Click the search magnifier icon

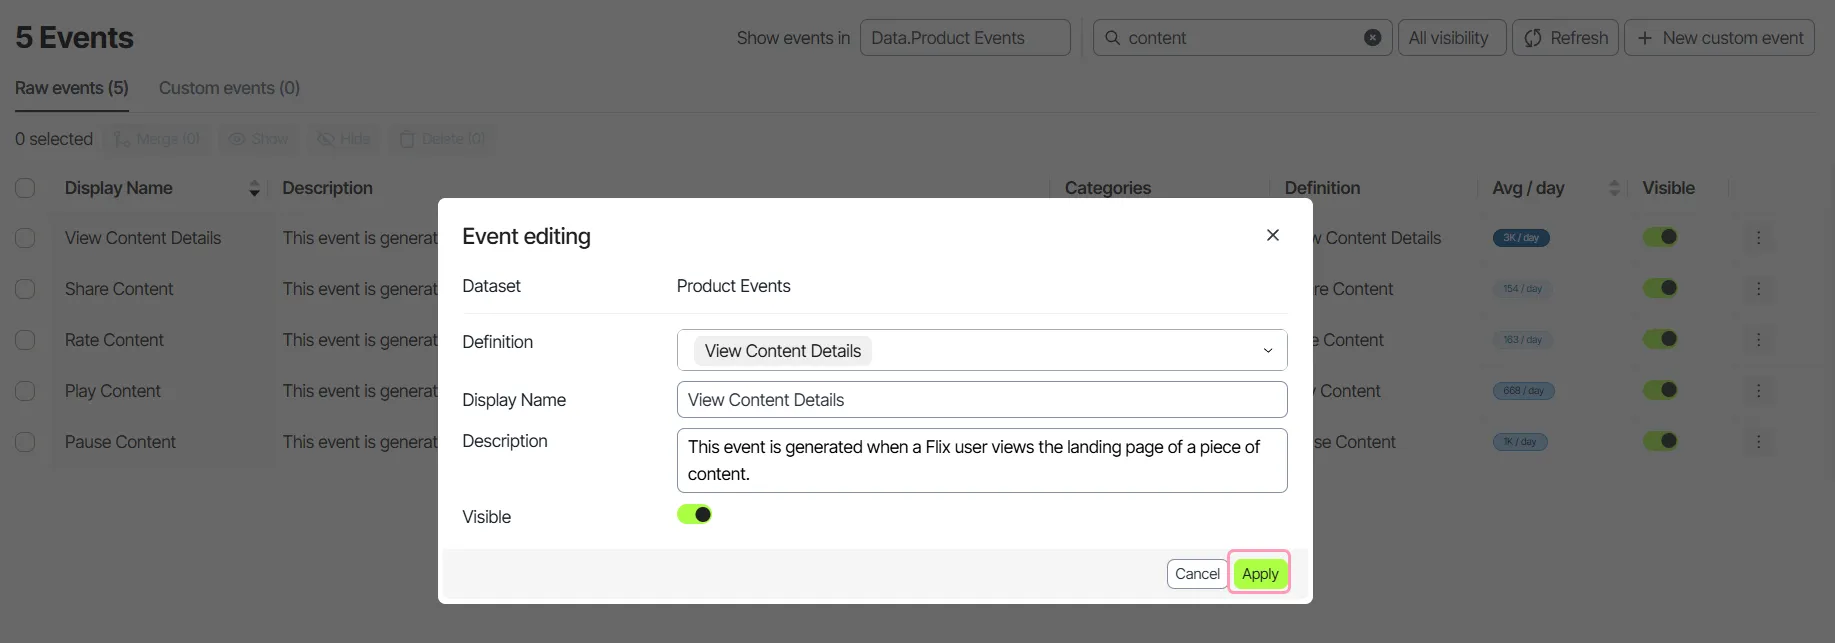pos(1112,38)
